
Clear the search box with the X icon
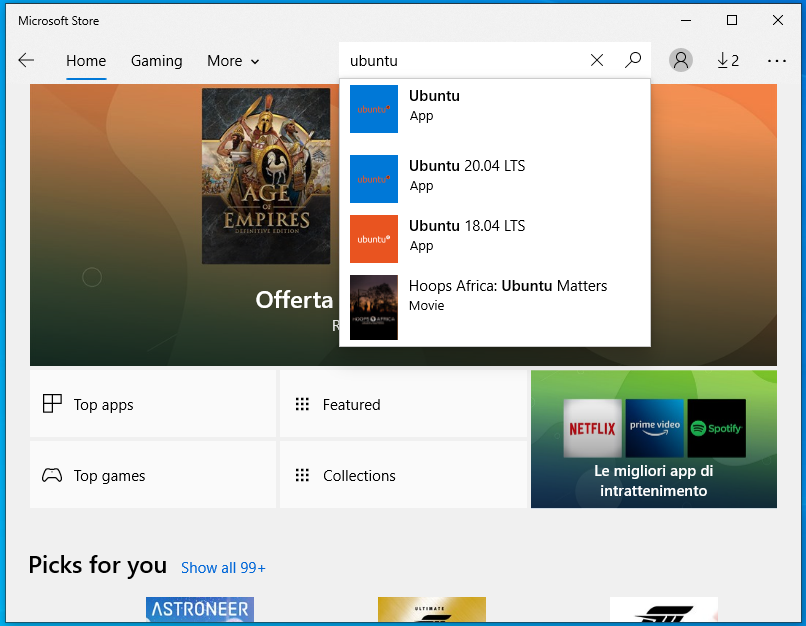click(597, 60)
